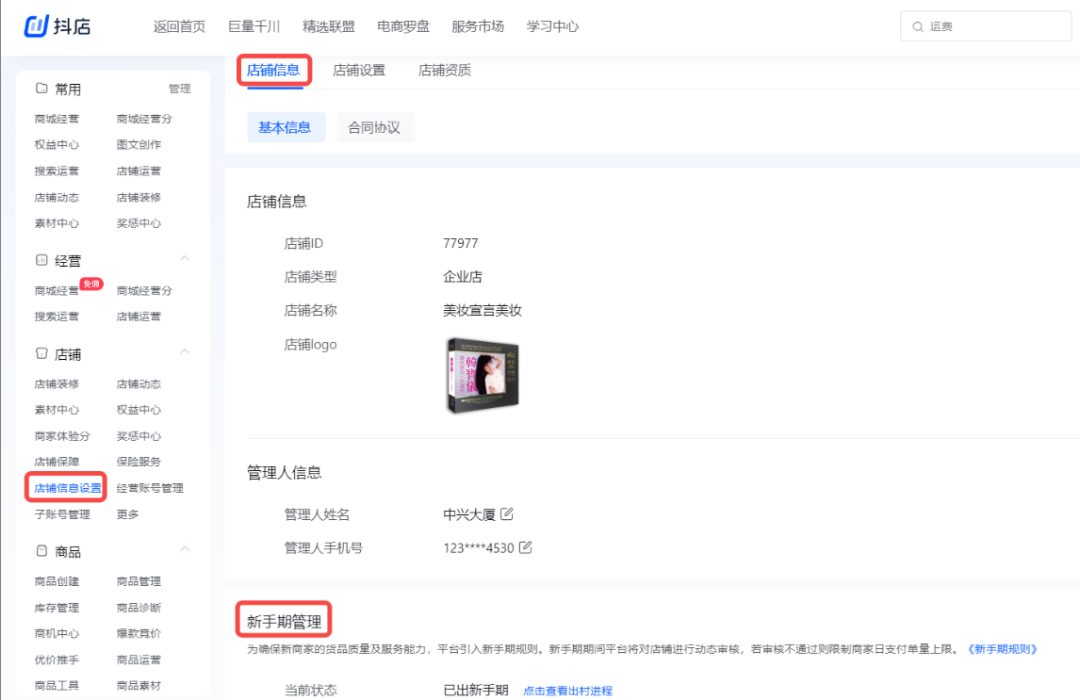Viewport: 1080px width, 700px height.
Task: Click 管理 in the 常用 section header
Action: click(x=180, y=88)
